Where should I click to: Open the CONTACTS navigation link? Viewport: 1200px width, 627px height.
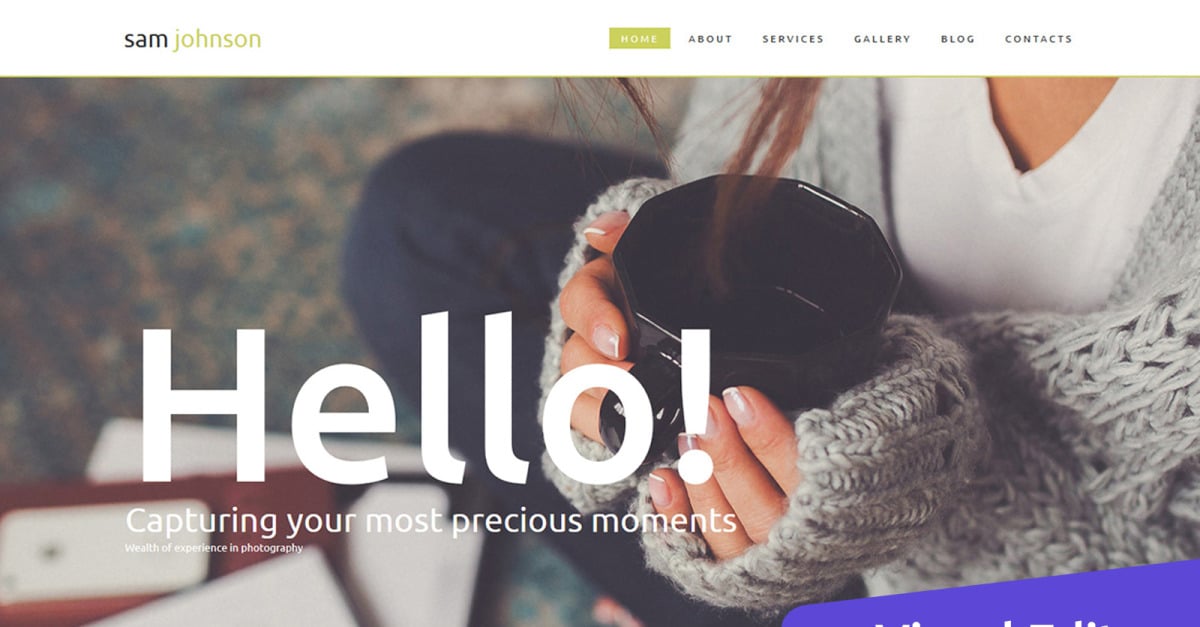pyautogui.click(x=1038, y=39)
